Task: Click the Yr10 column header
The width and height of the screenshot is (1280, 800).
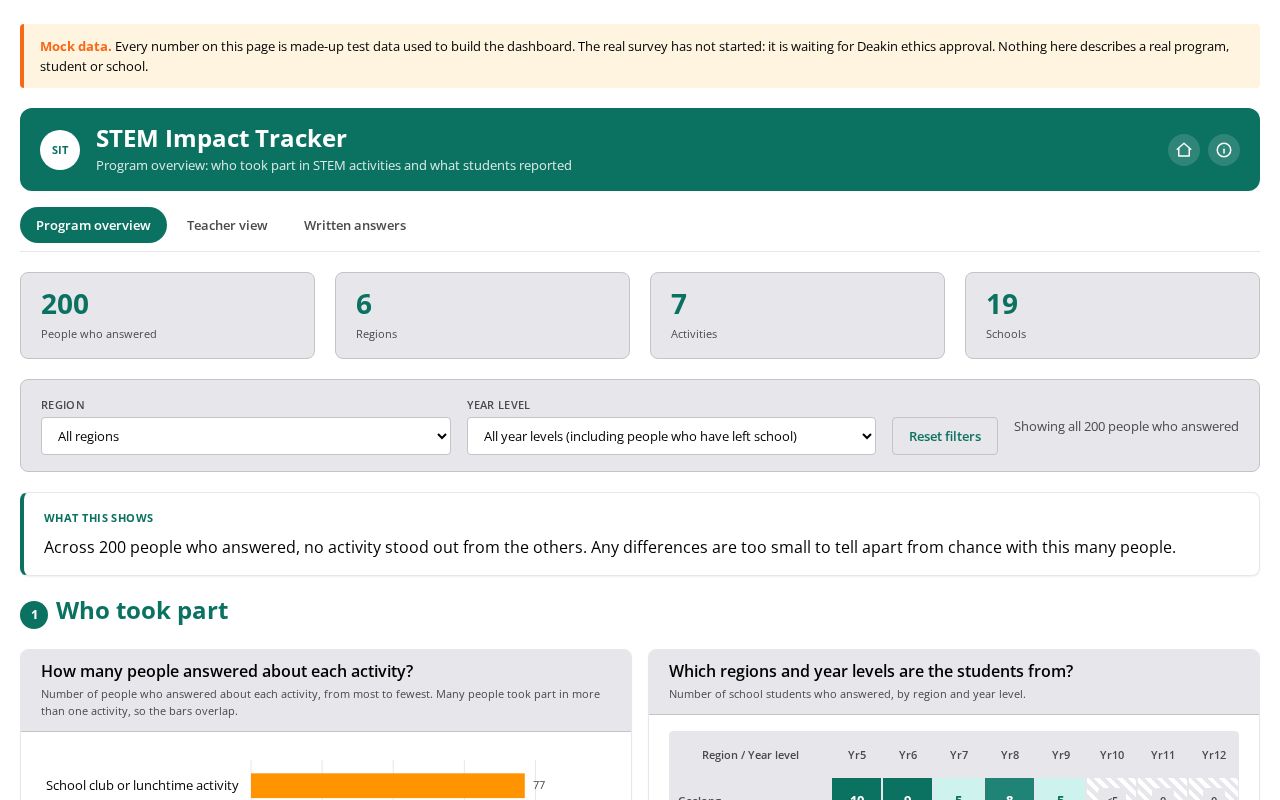Action: pos(1112,755)
